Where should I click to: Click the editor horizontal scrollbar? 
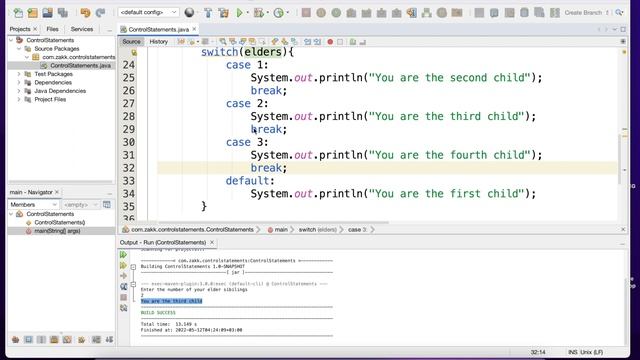(x=273, y=223)
